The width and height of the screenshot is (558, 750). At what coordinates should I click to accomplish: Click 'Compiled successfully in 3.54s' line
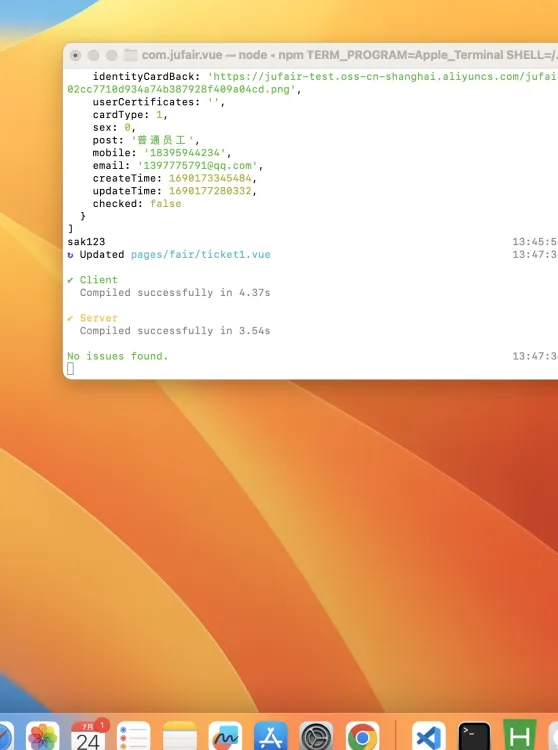tap(175, 331)
